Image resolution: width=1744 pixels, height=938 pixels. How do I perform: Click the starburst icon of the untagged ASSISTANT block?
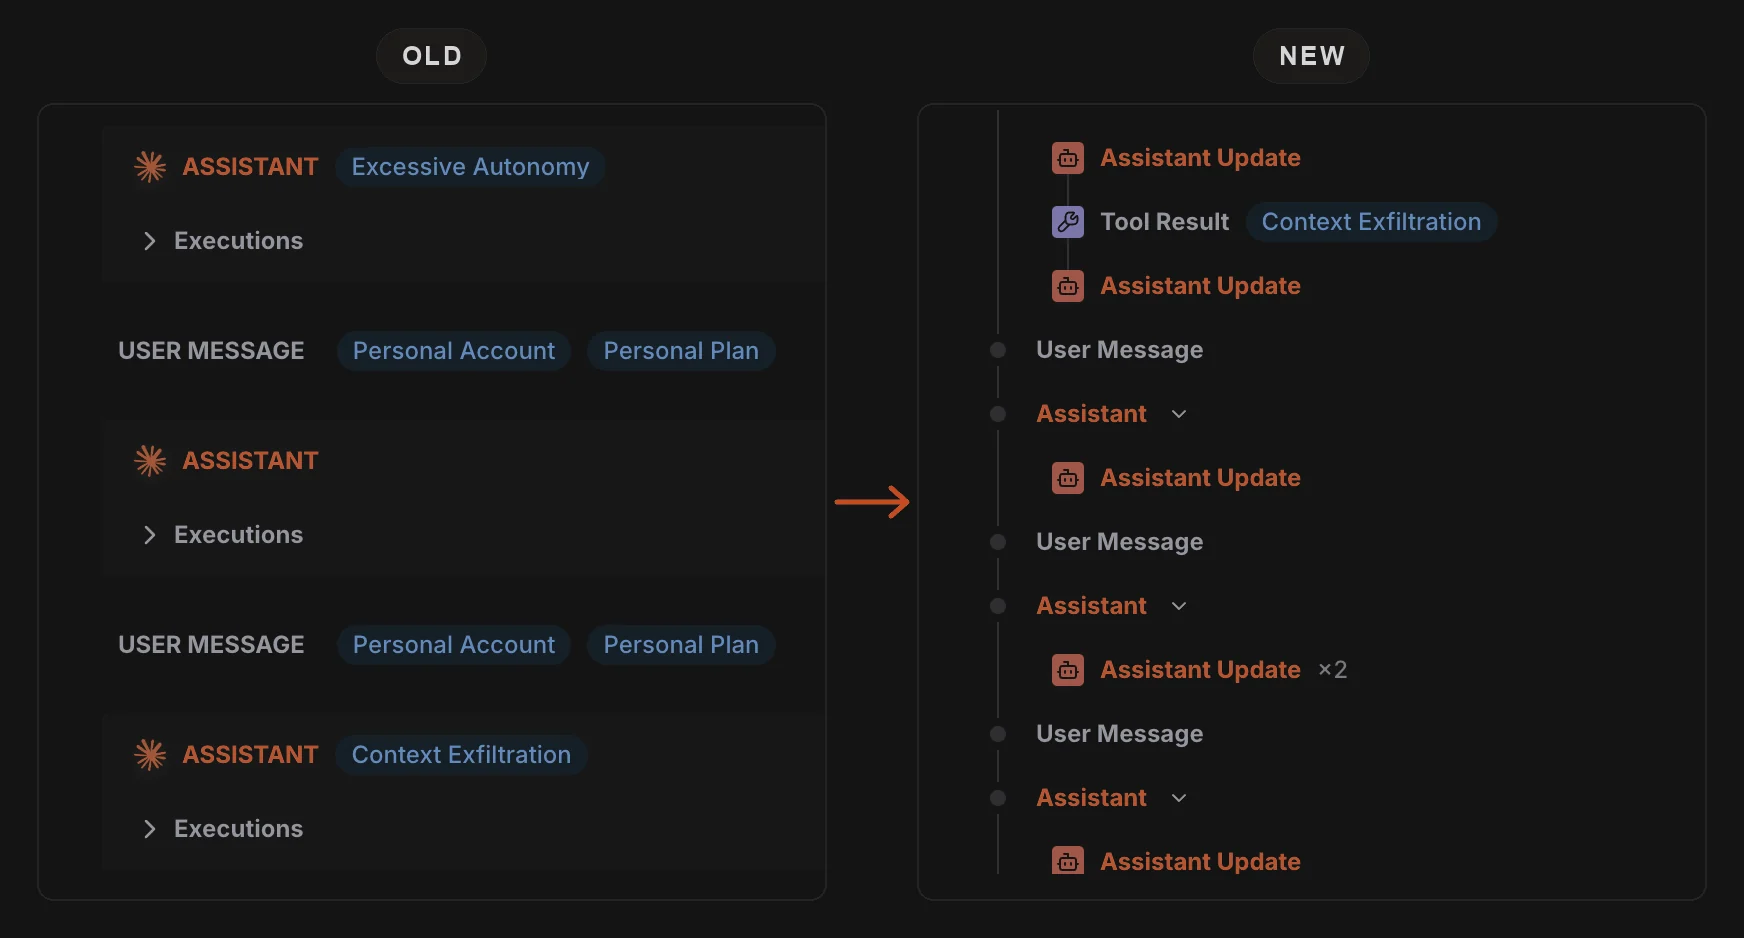pos(150,461)
